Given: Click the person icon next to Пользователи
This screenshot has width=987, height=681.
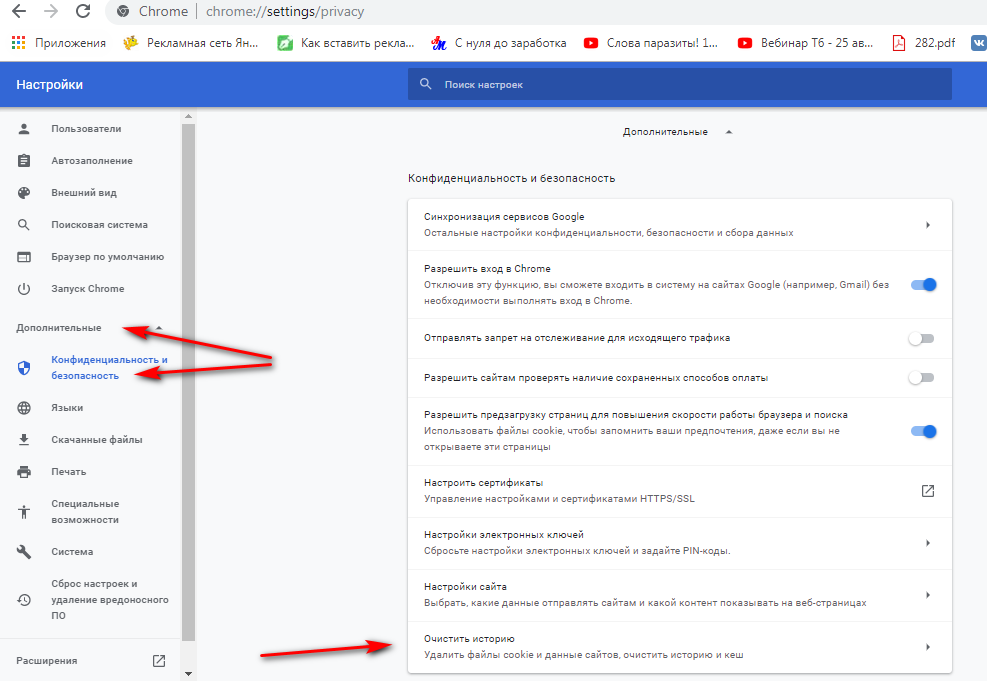Looking at the screenshot, I should 24,128.
